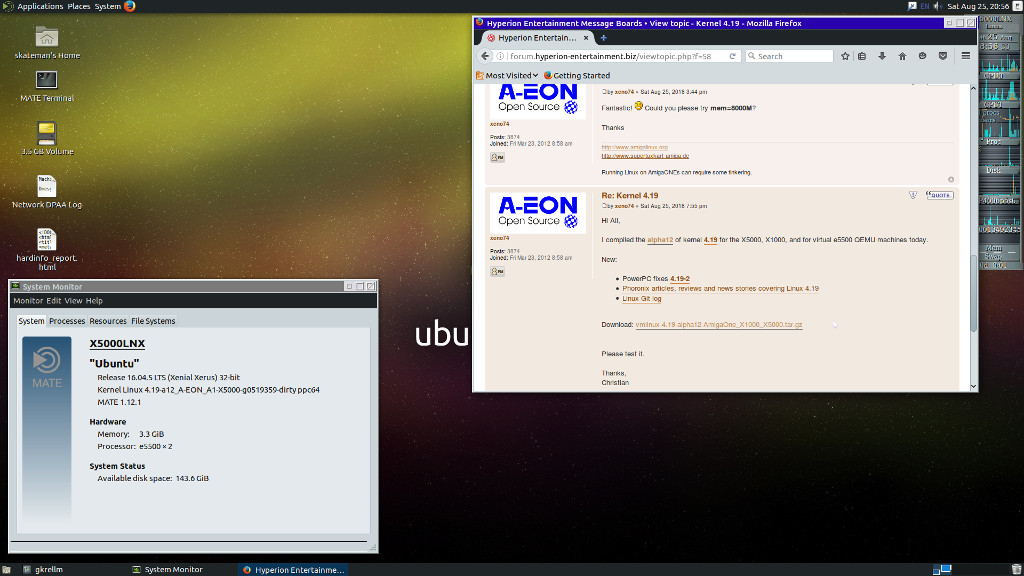This screenshot has width=1024, height=576.
Task: Show site information icon in Firefox address bar
Action: [500, 56]
